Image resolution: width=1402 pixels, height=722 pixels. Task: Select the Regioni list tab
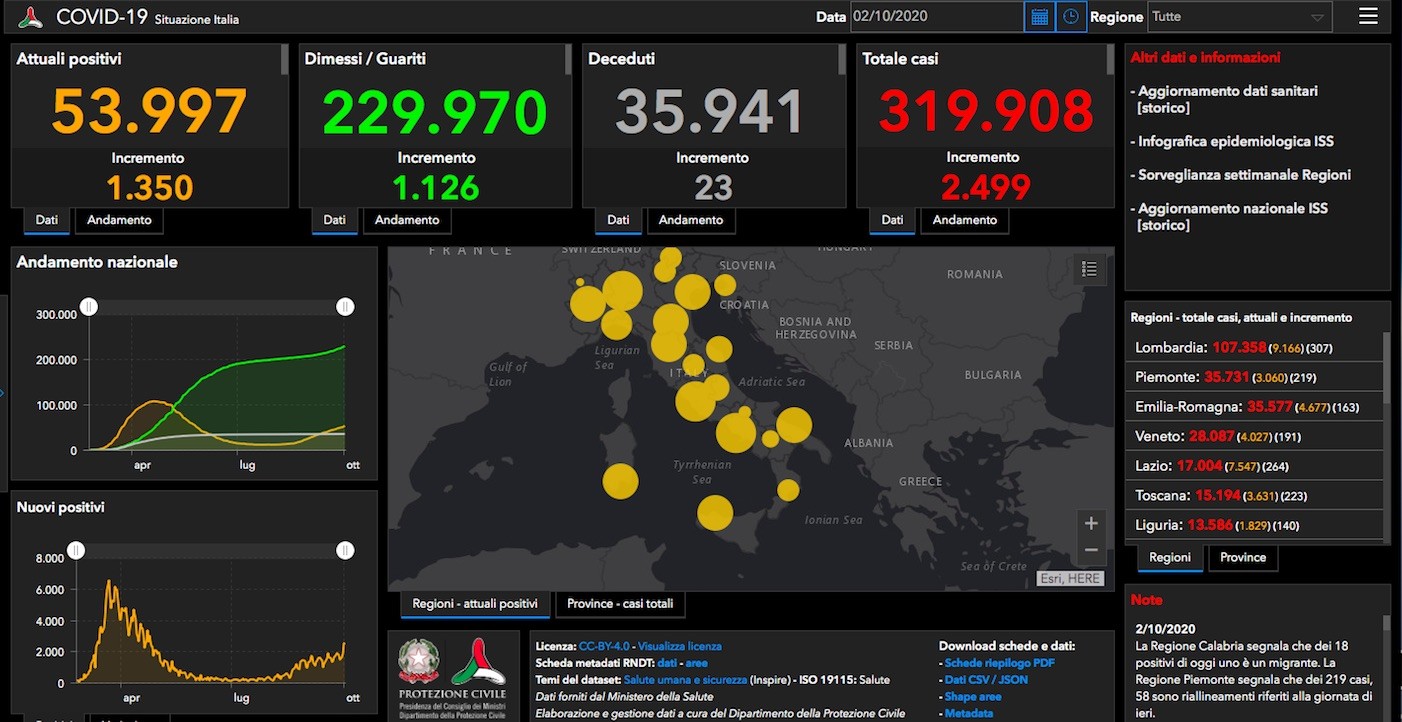tap(1170, 558)
